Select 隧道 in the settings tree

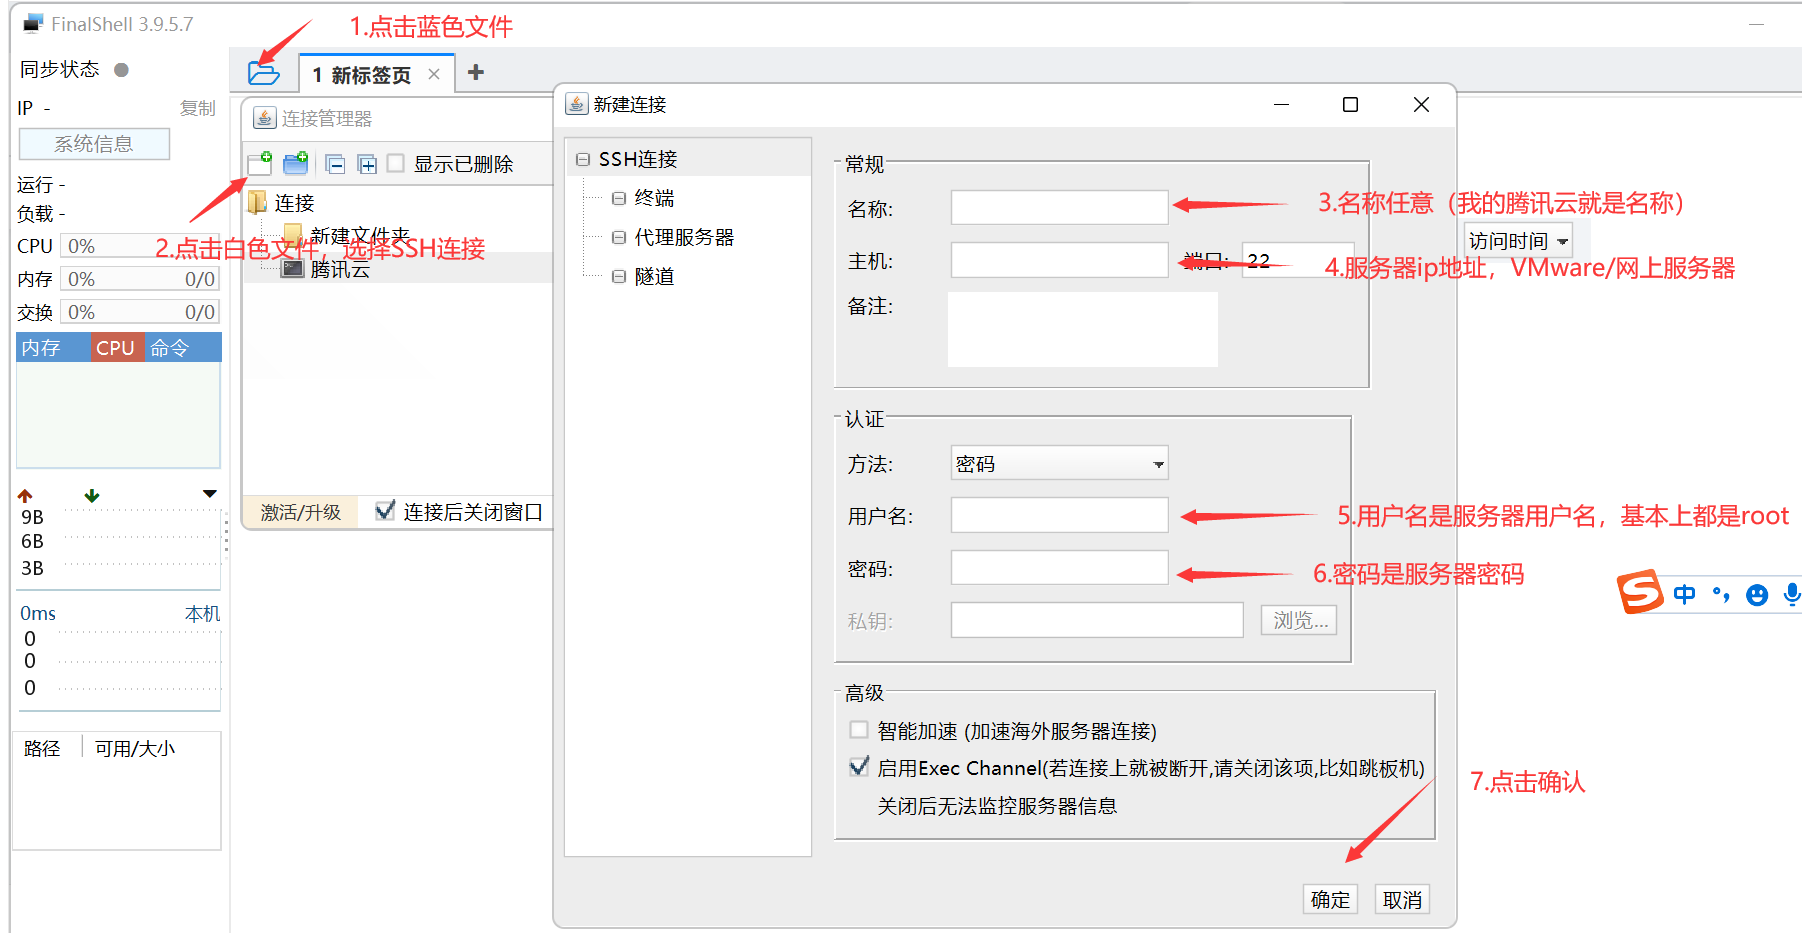click(x=654, y=276)
